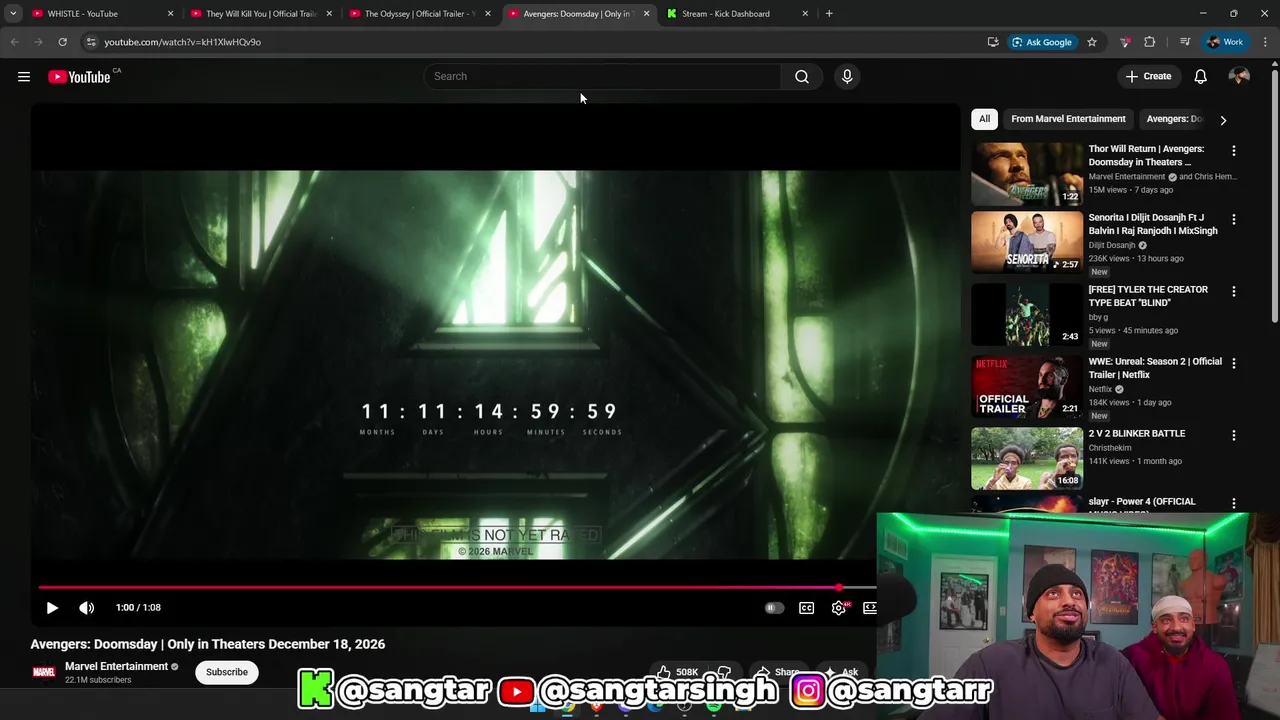Open the player settings gear
The image size is (1280, 720).
[x=839, y=607]
